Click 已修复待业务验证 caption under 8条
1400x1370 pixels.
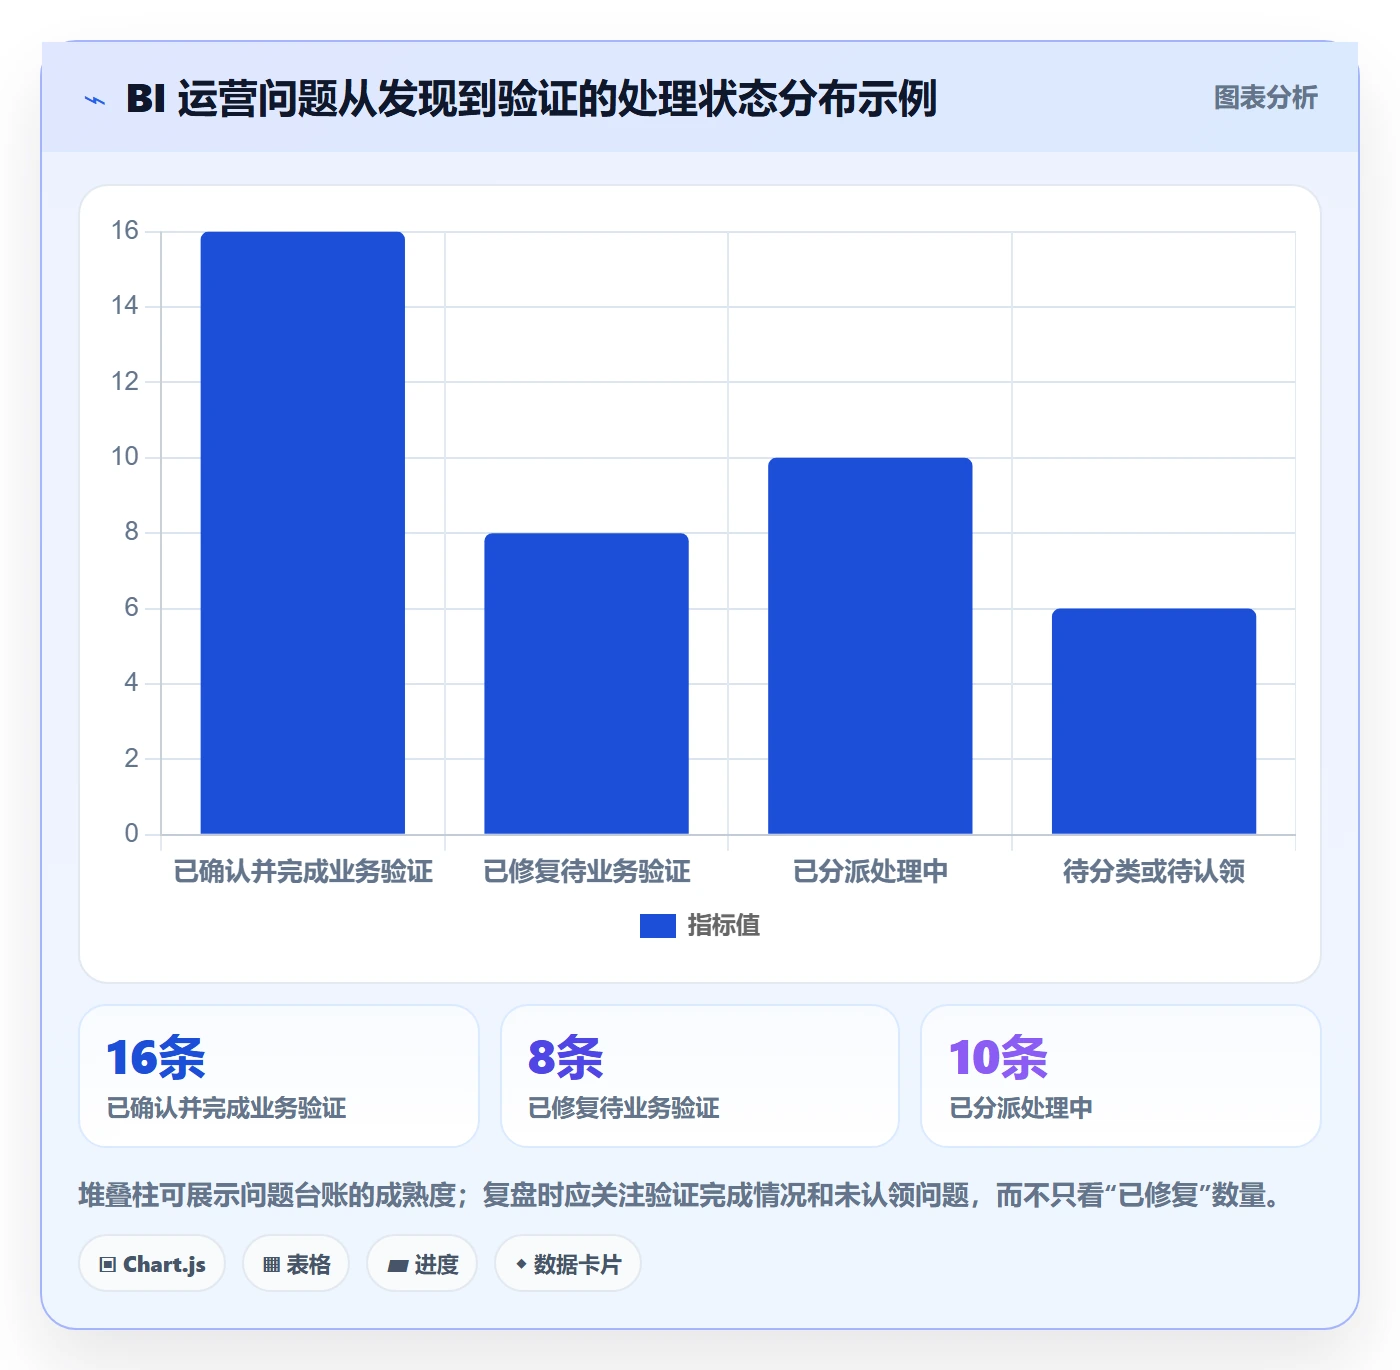click(624, 1108)
